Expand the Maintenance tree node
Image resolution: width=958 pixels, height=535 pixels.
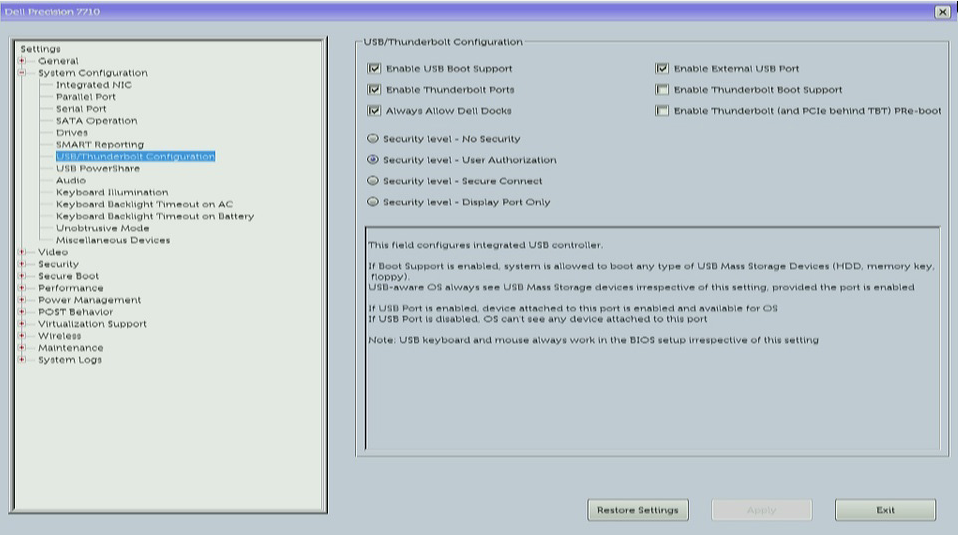tap(21, 348)
